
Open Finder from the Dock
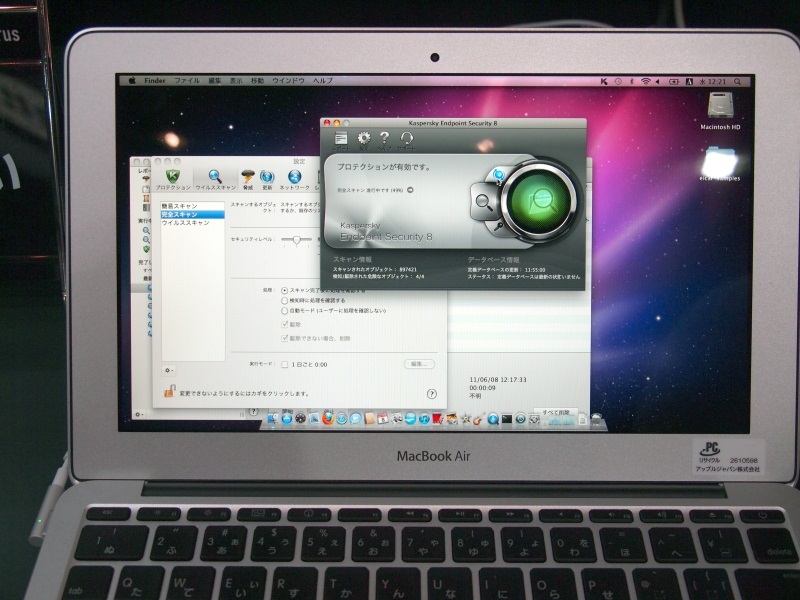click(x=272, y=419)
